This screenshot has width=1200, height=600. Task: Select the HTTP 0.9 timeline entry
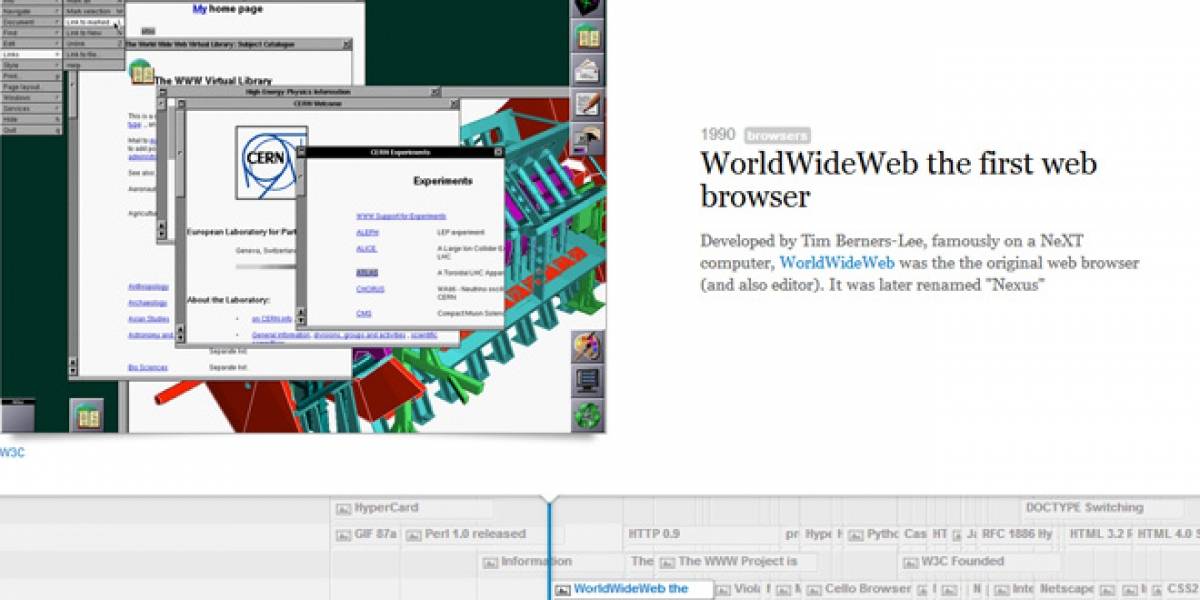(654, 534)
